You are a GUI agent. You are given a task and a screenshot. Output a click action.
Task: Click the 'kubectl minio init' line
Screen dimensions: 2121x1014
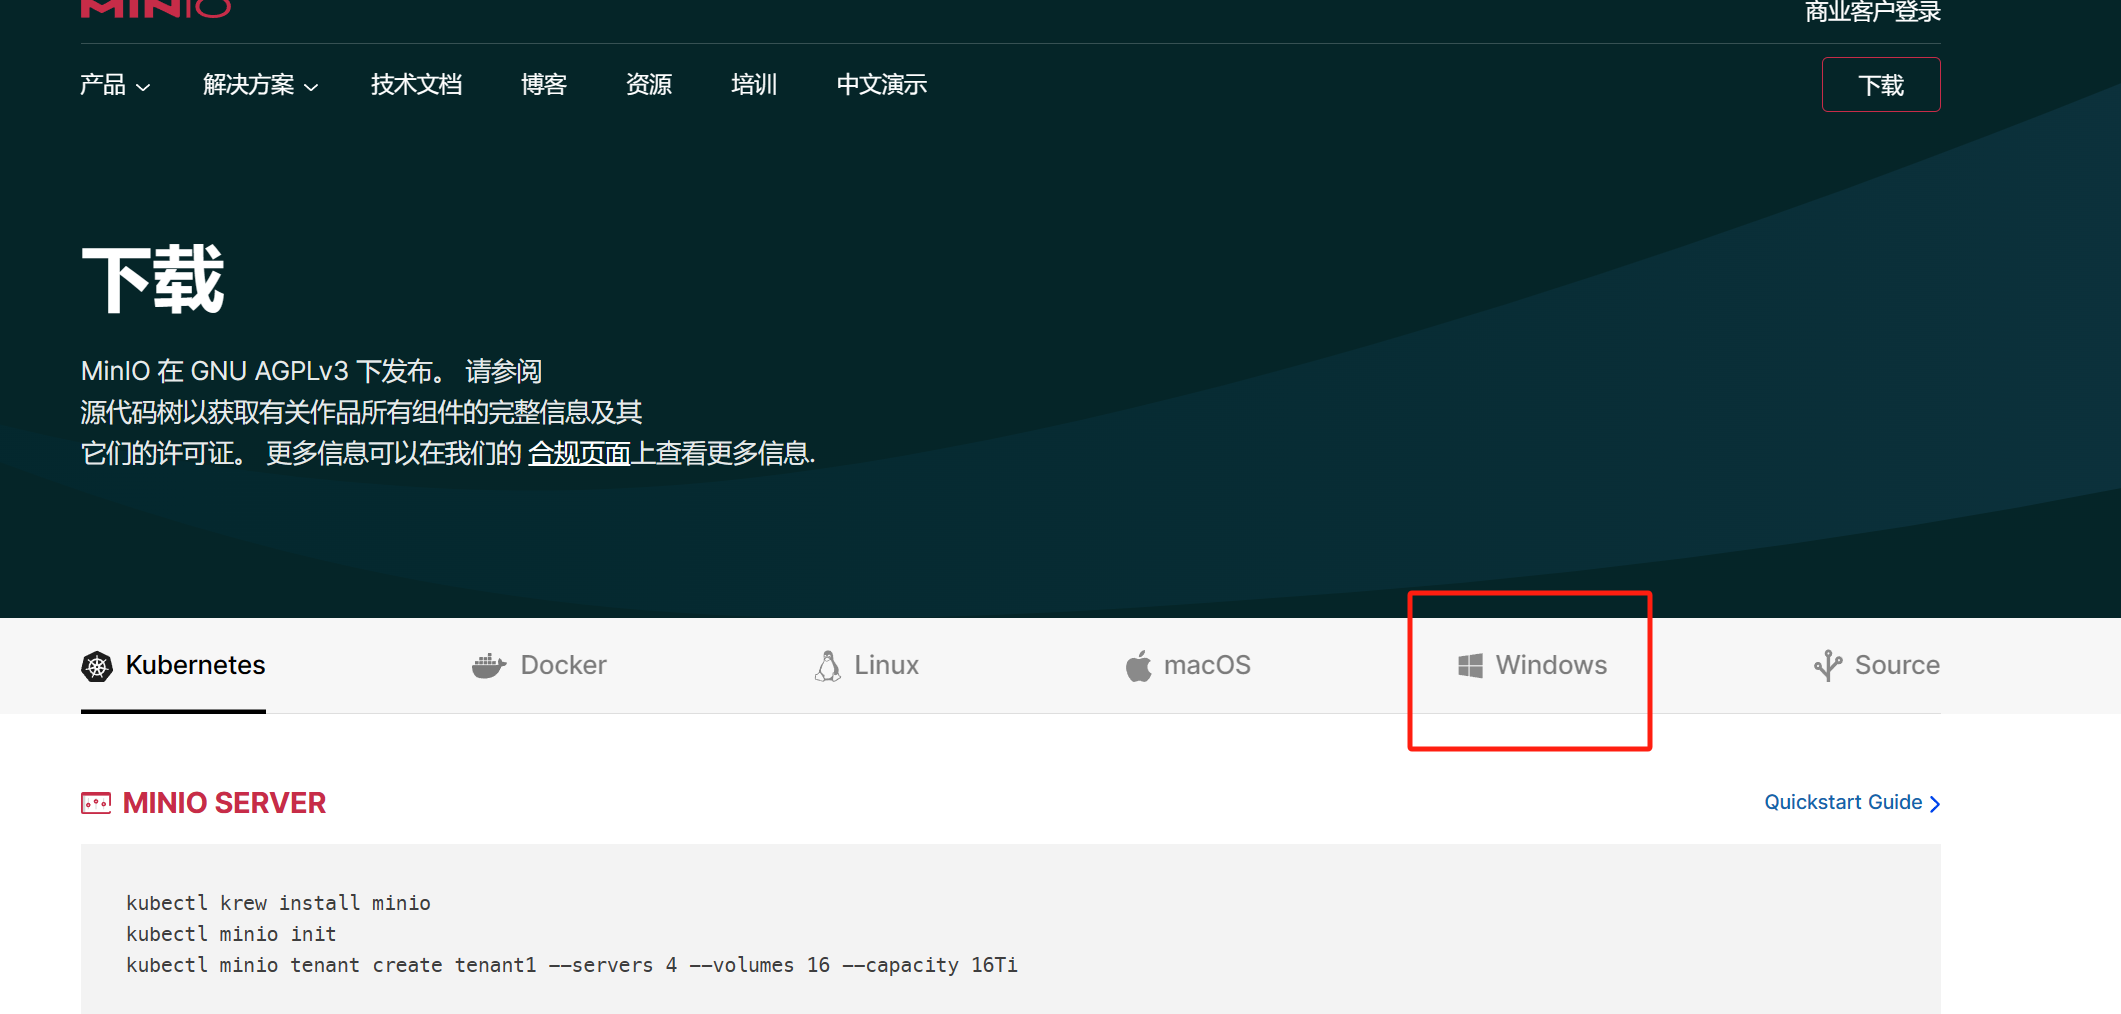click(231, 934)
